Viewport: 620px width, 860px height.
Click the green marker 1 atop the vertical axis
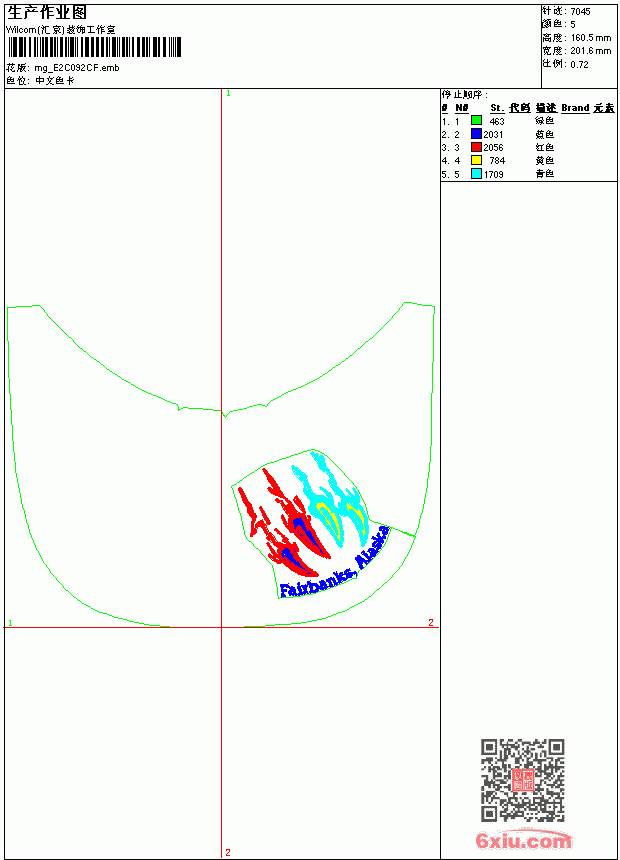pyautogui.click(x=228, y=94)
